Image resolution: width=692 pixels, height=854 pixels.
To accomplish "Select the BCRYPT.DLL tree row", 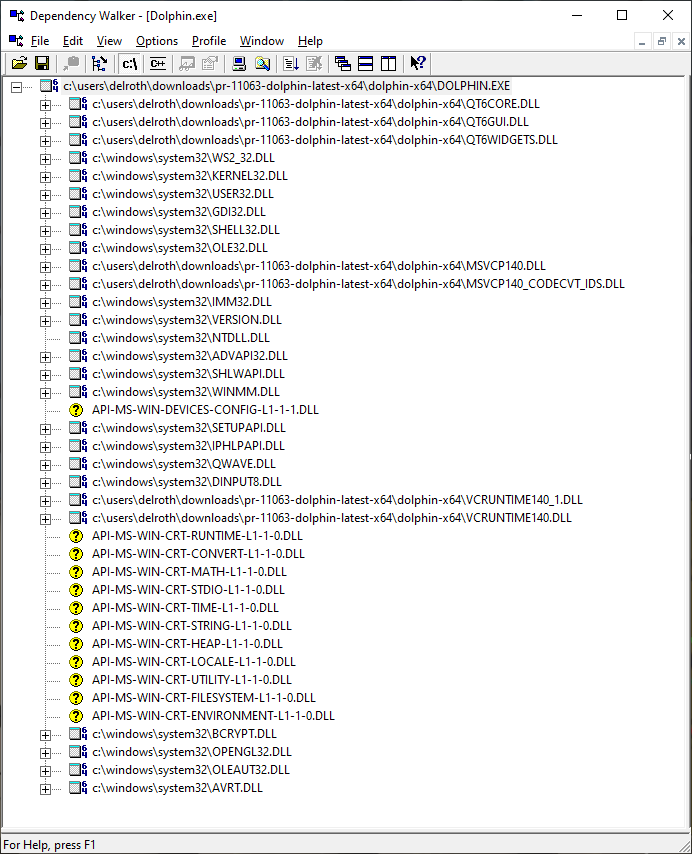I will click(184, 733).
